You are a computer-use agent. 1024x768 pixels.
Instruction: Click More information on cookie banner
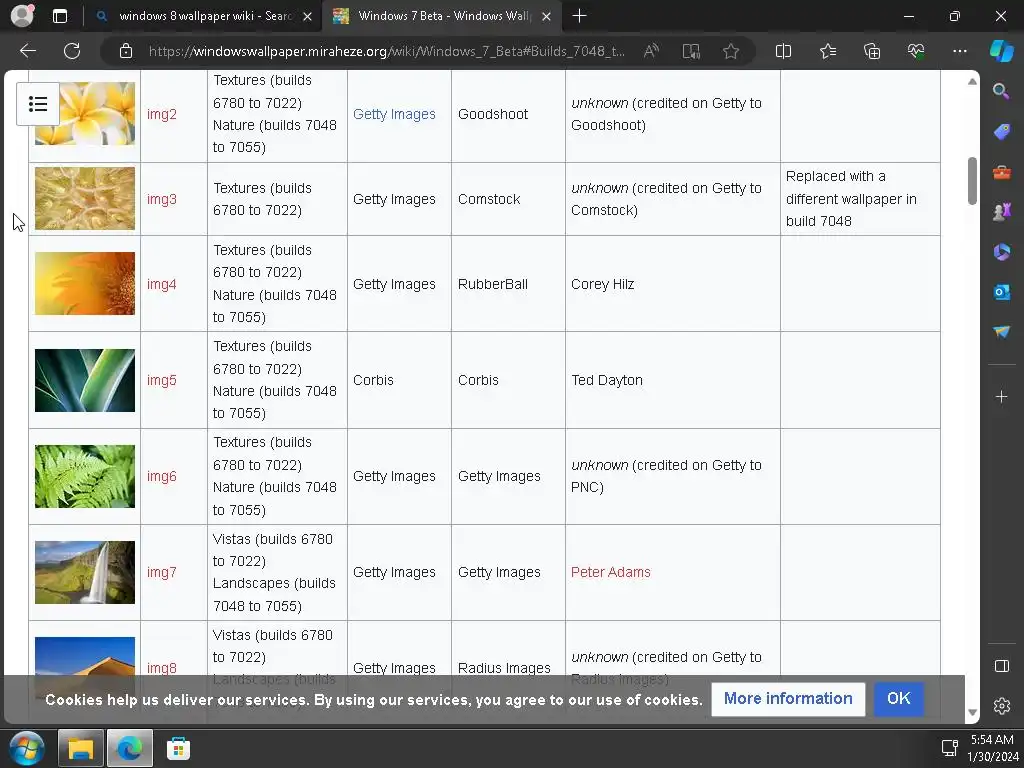pyautogui.click(x=788, y=699)
